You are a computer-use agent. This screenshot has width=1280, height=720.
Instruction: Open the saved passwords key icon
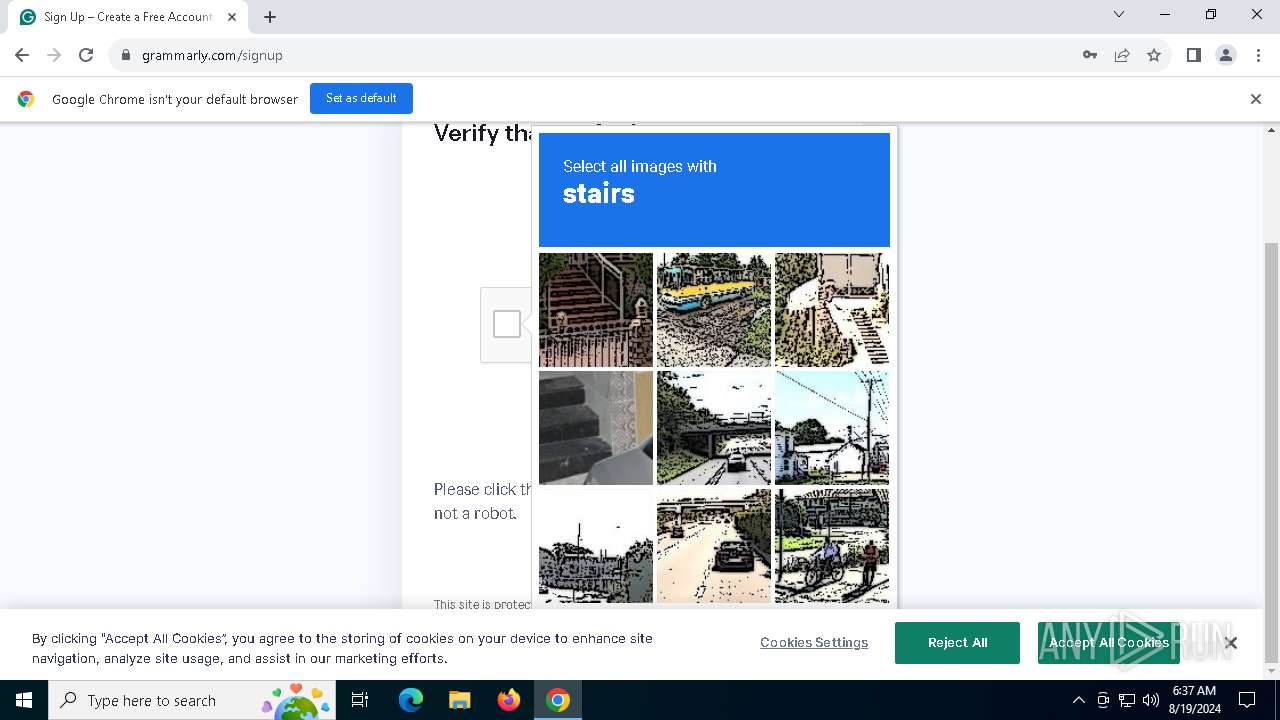click(1090, 55)
